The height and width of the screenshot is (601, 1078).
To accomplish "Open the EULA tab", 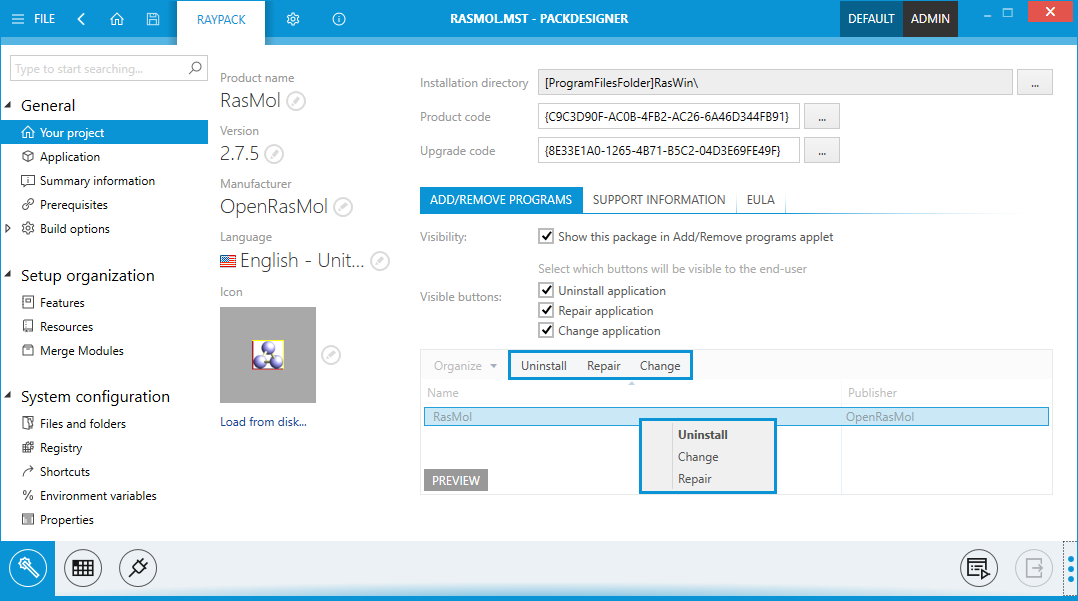I will pos(761,200).
